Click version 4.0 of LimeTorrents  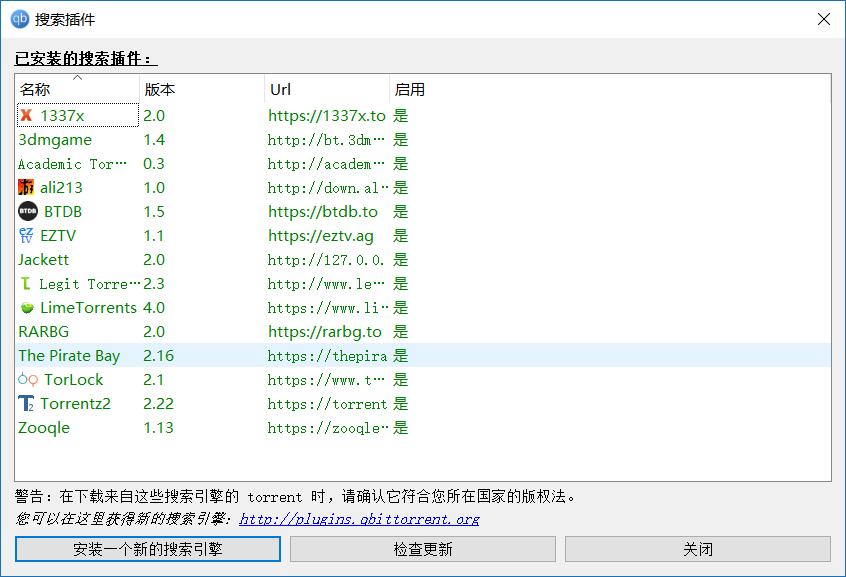click(x=154, y=308)
